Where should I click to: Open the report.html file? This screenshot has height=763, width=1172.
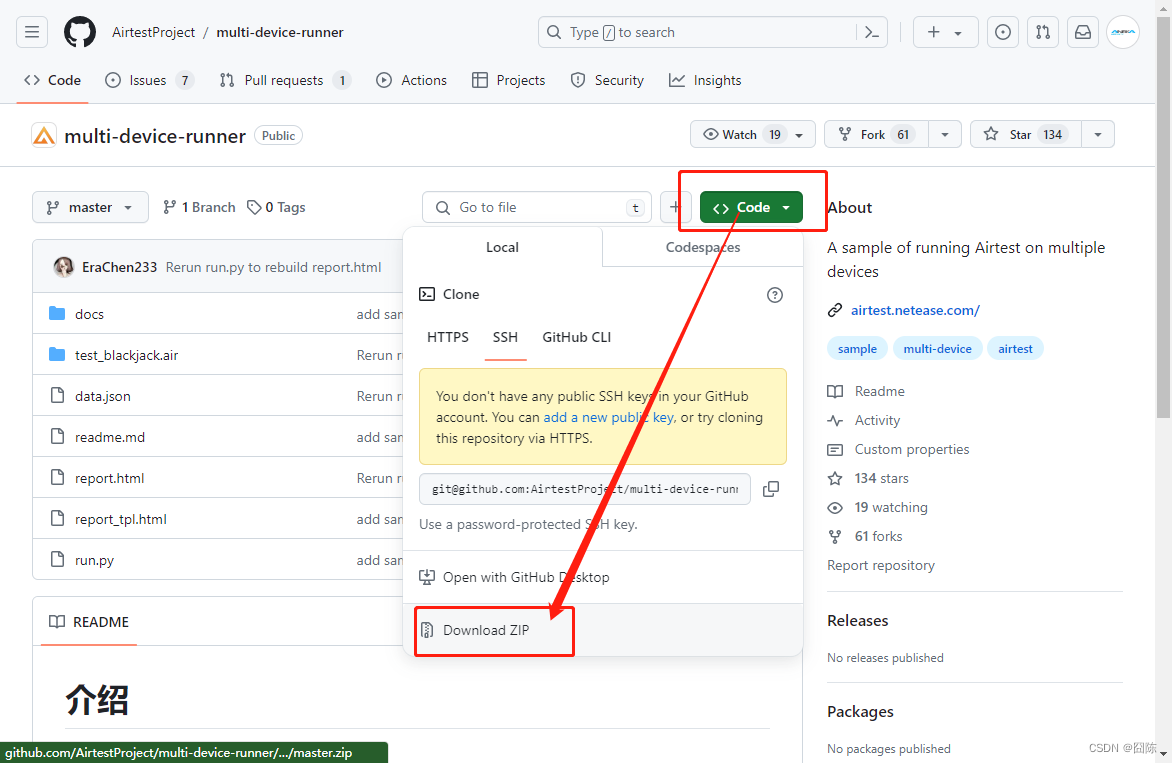(x=109, y=478)
